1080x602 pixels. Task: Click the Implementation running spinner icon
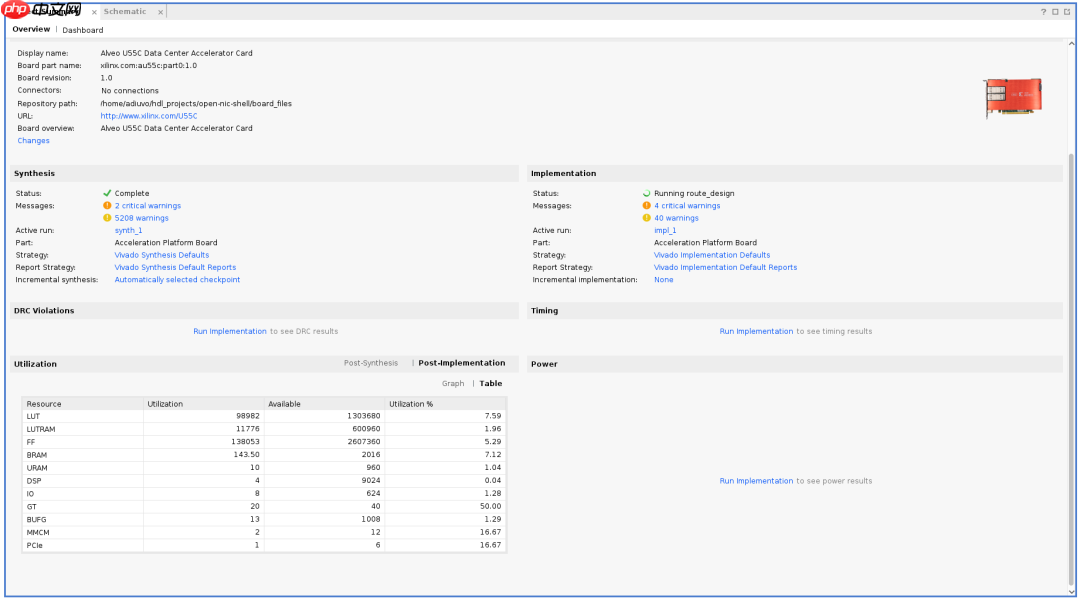tap(646, 194)
